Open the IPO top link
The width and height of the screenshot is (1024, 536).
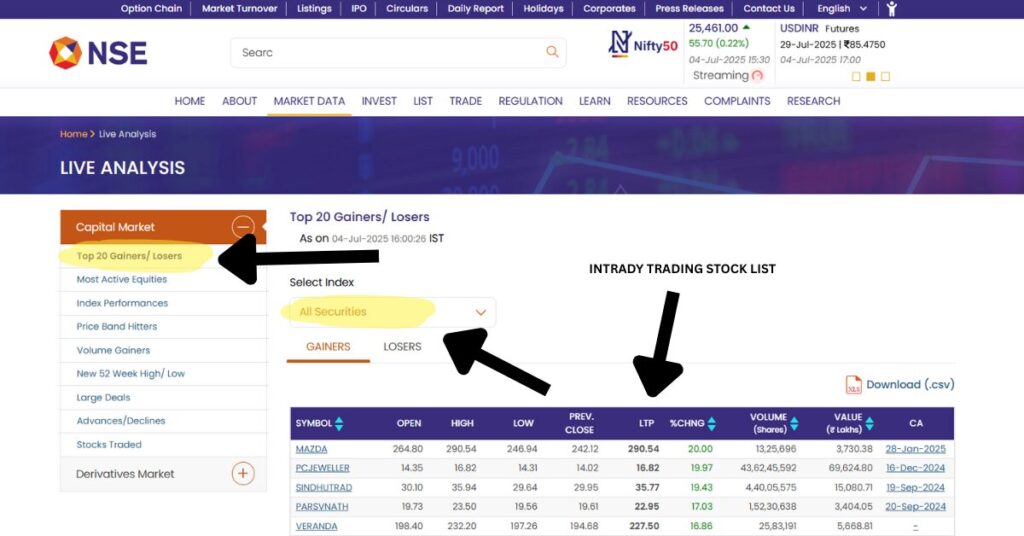(x=359, y=8)
